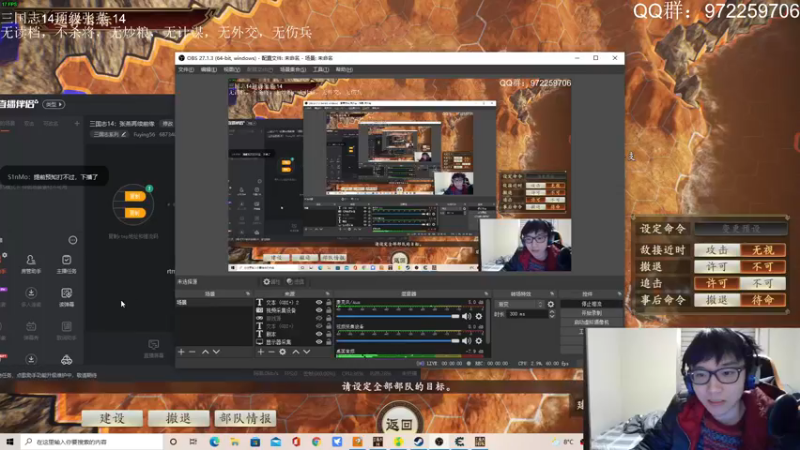Click 开始录制 button in OBS controls

click(591, 313)
